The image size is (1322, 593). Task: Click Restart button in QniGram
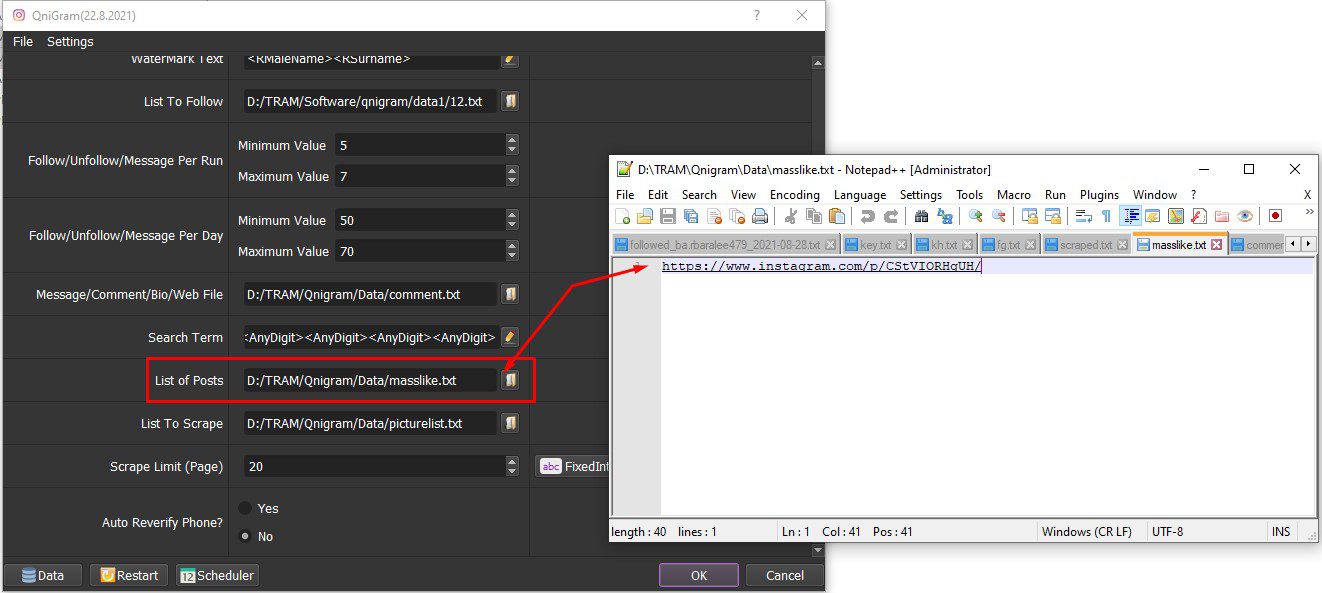click(x=129, y=575)
